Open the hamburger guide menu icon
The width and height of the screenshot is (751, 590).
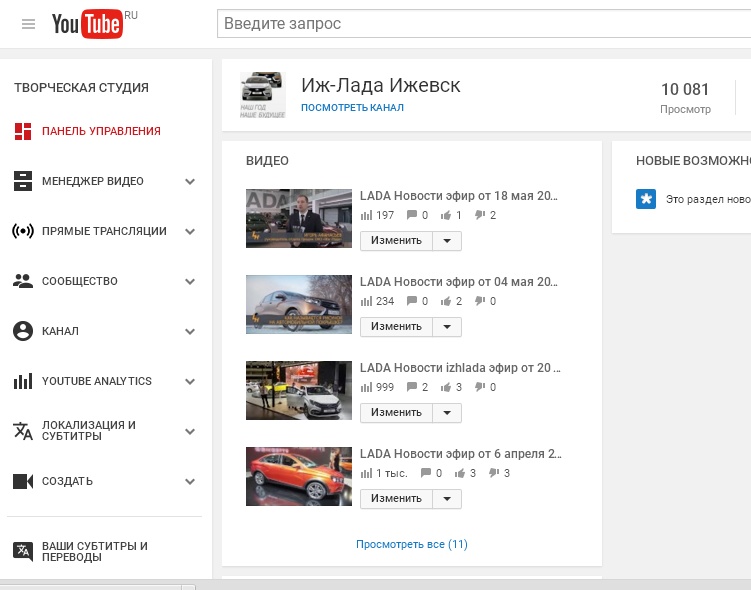point(28,24)
